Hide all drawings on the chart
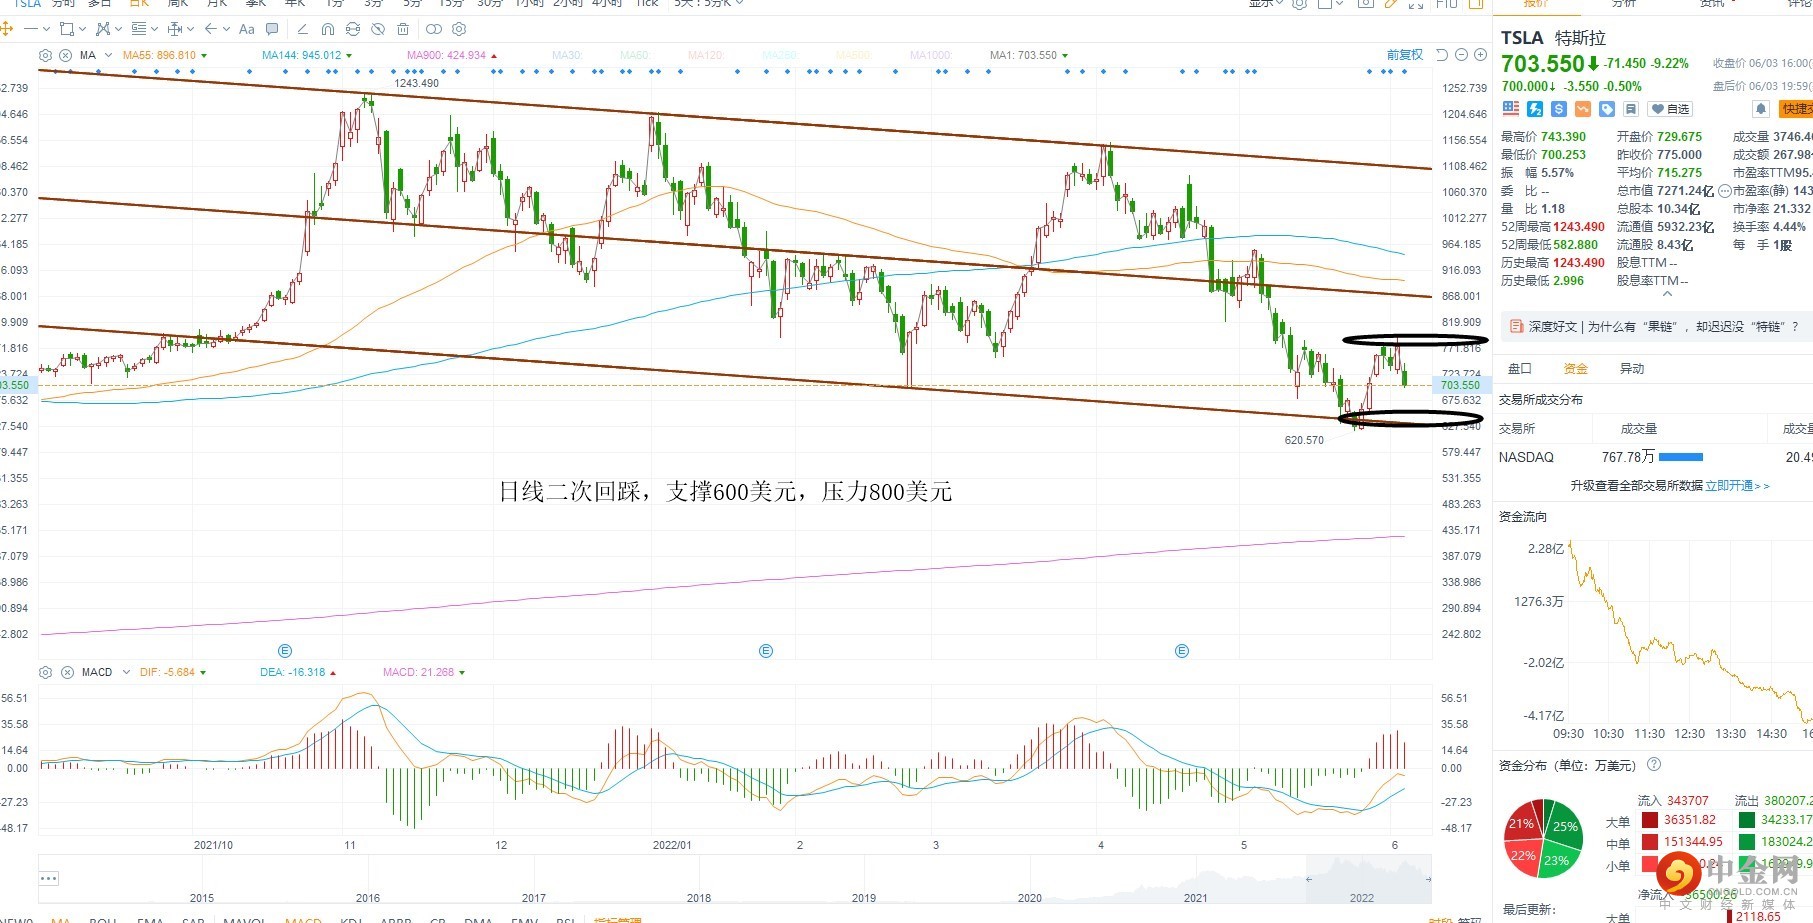1813x923 pixels. 378,29
